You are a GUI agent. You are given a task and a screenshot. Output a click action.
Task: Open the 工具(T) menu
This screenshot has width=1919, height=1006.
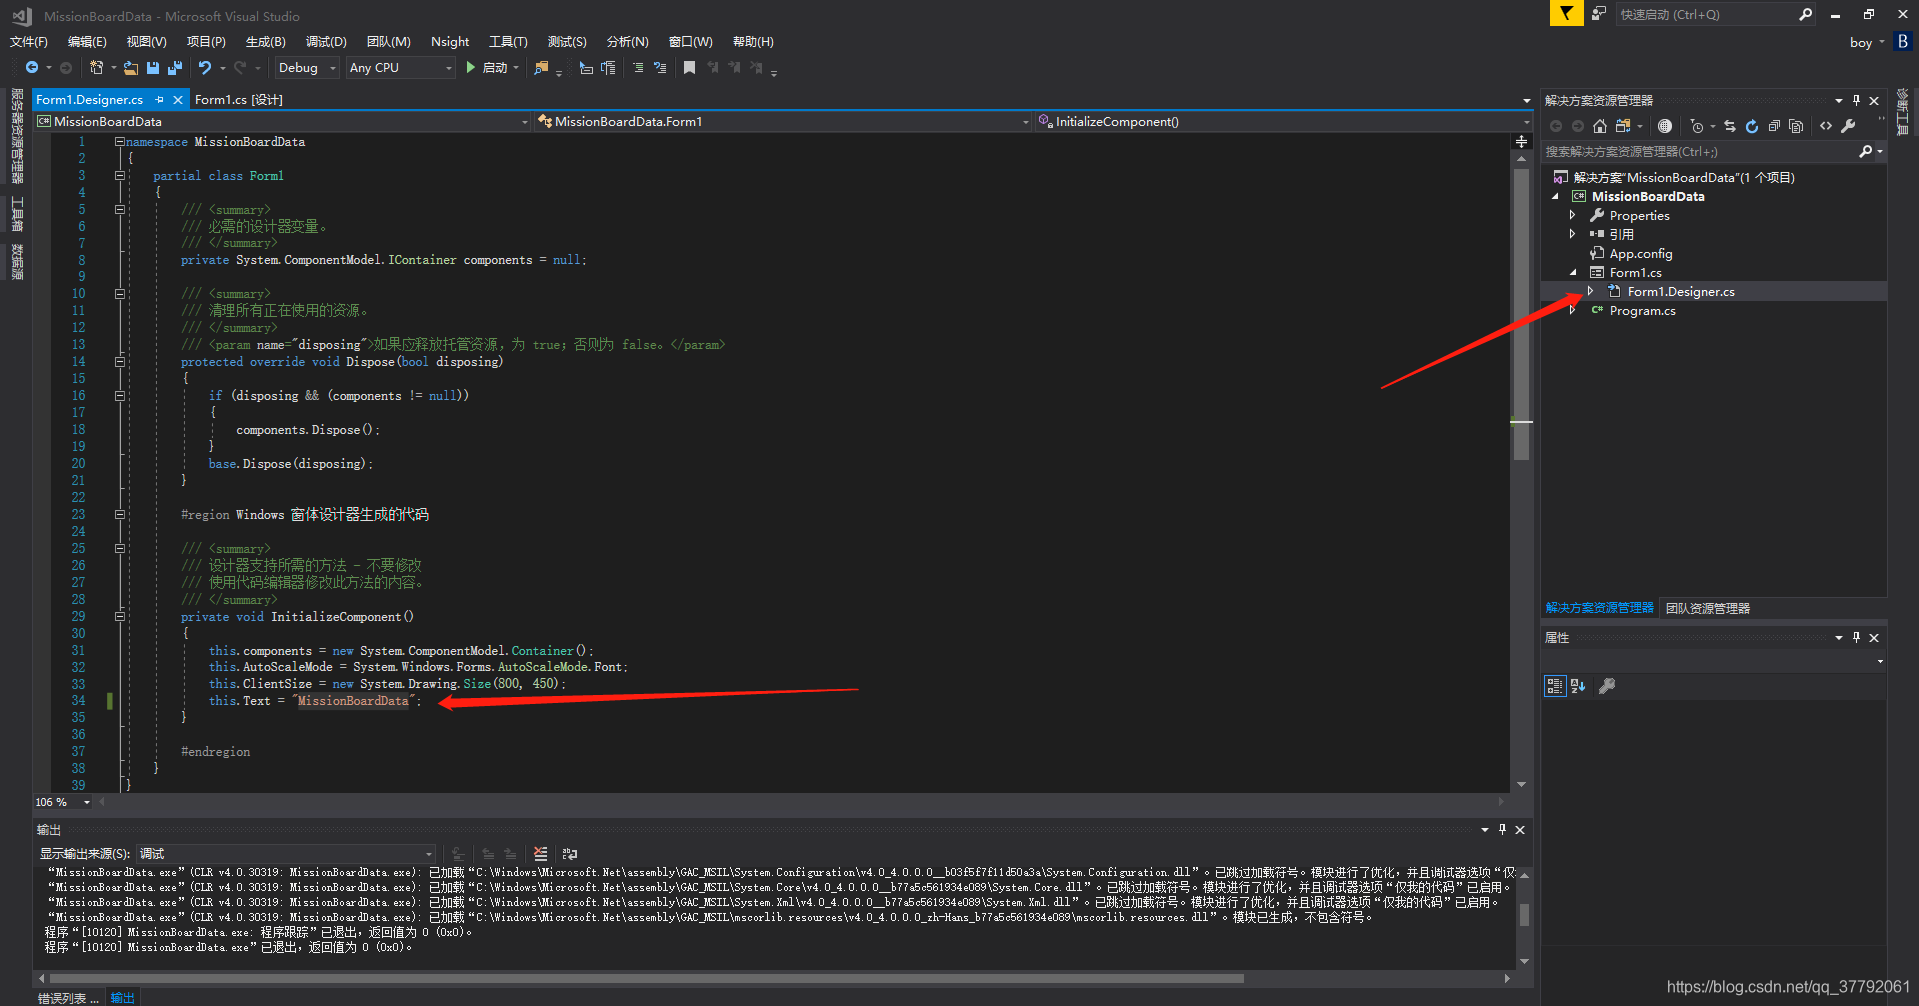pyautogui.click(x=507, y=41)
